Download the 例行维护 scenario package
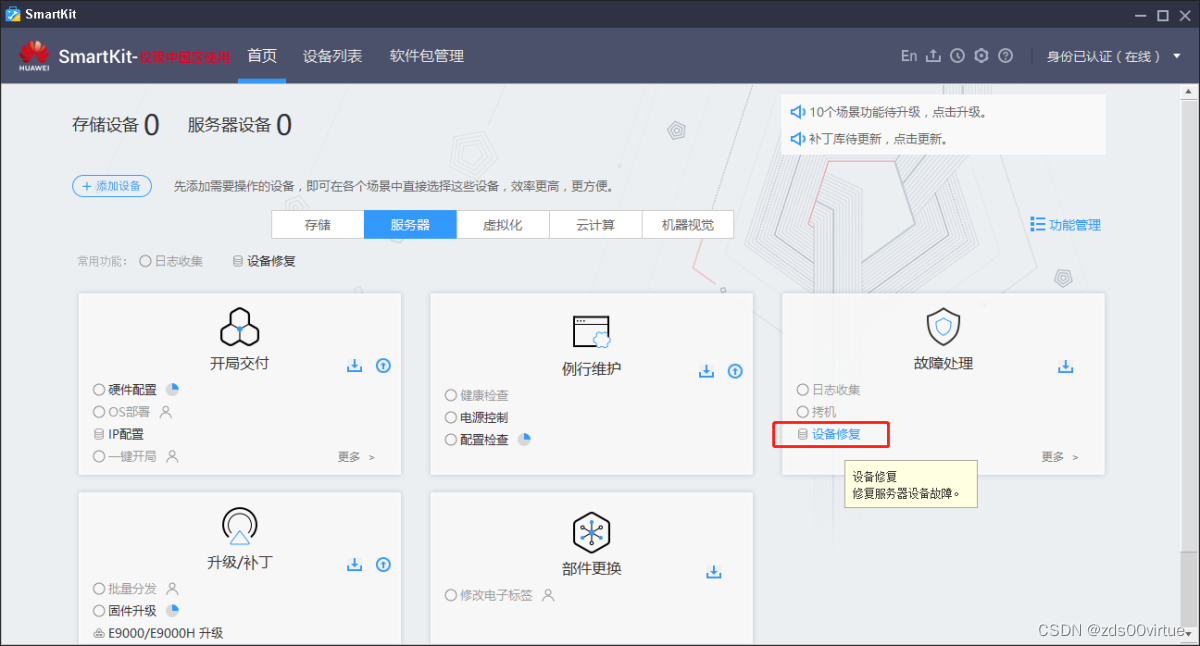This screenshot has height=646, width=1200. tap(706, 371)
